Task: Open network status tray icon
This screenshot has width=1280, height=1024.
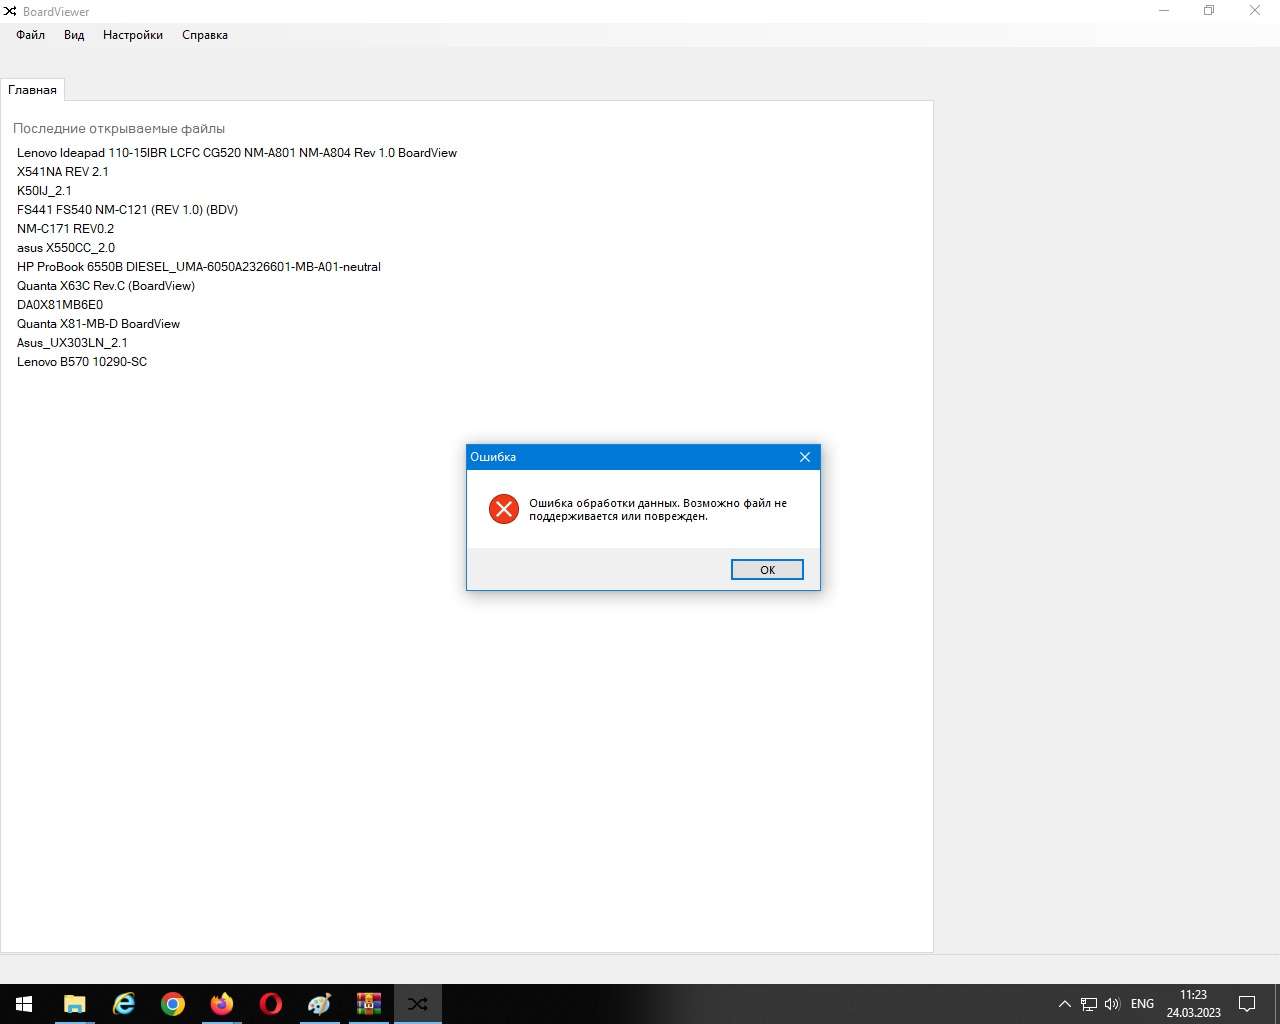Action: (1088, 1004)
